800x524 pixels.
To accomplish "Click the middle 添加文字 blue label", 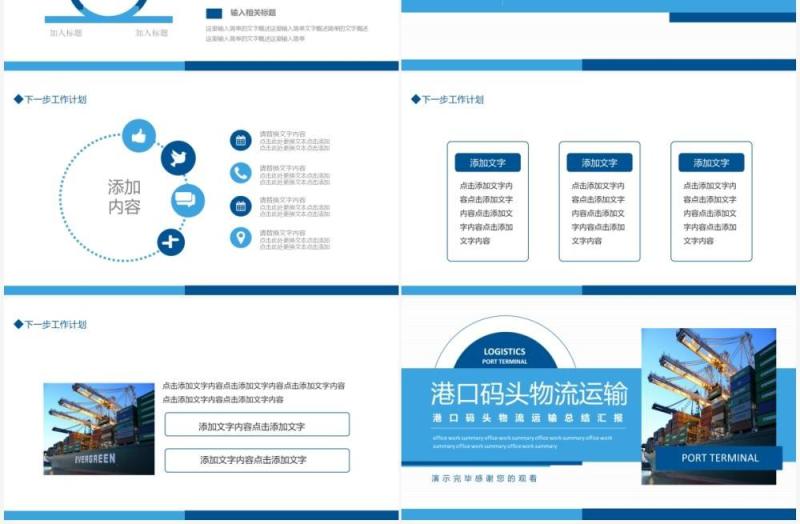I will tap(599, 163).
